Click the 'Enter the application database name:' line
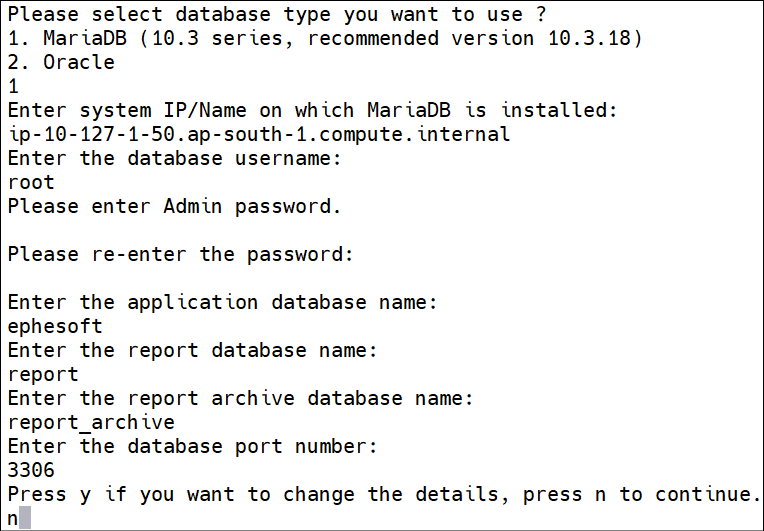The image size is (764, 531). pos(222,302)
